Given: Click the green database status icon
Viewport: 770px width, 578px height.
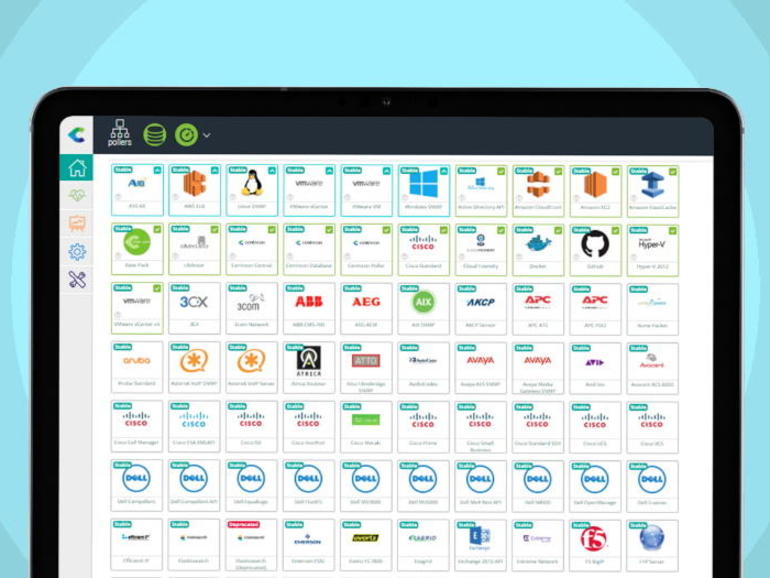Looking at the screenshot, I should [154, 135].
